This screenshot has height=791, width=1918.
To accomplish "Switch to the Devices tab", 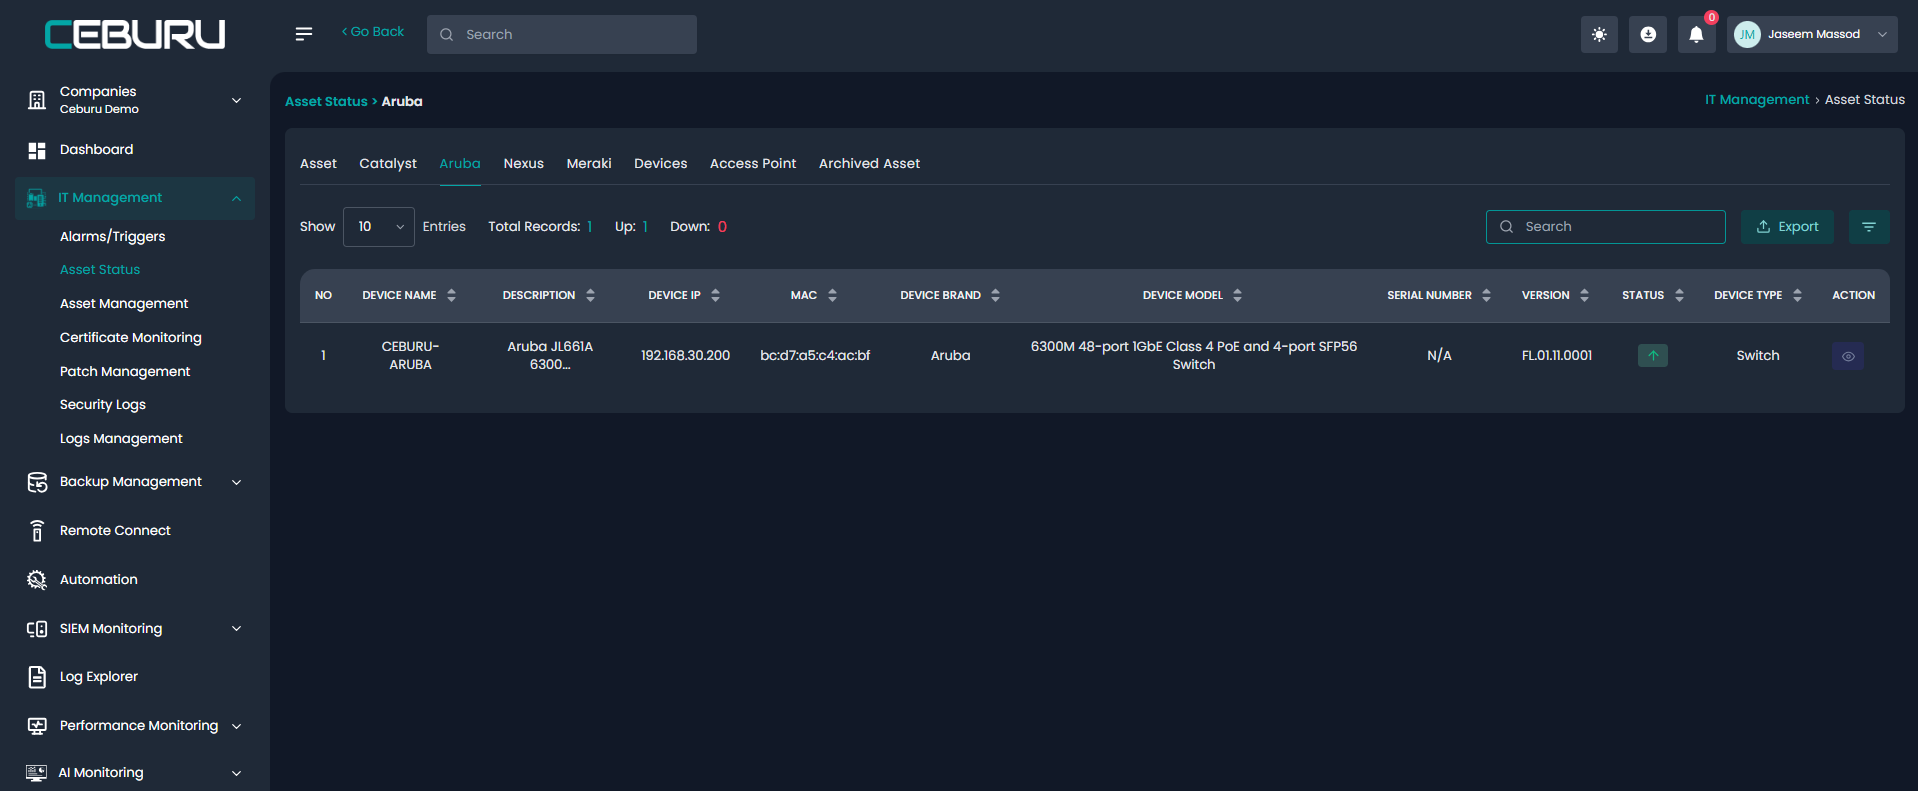I will 661,164.
